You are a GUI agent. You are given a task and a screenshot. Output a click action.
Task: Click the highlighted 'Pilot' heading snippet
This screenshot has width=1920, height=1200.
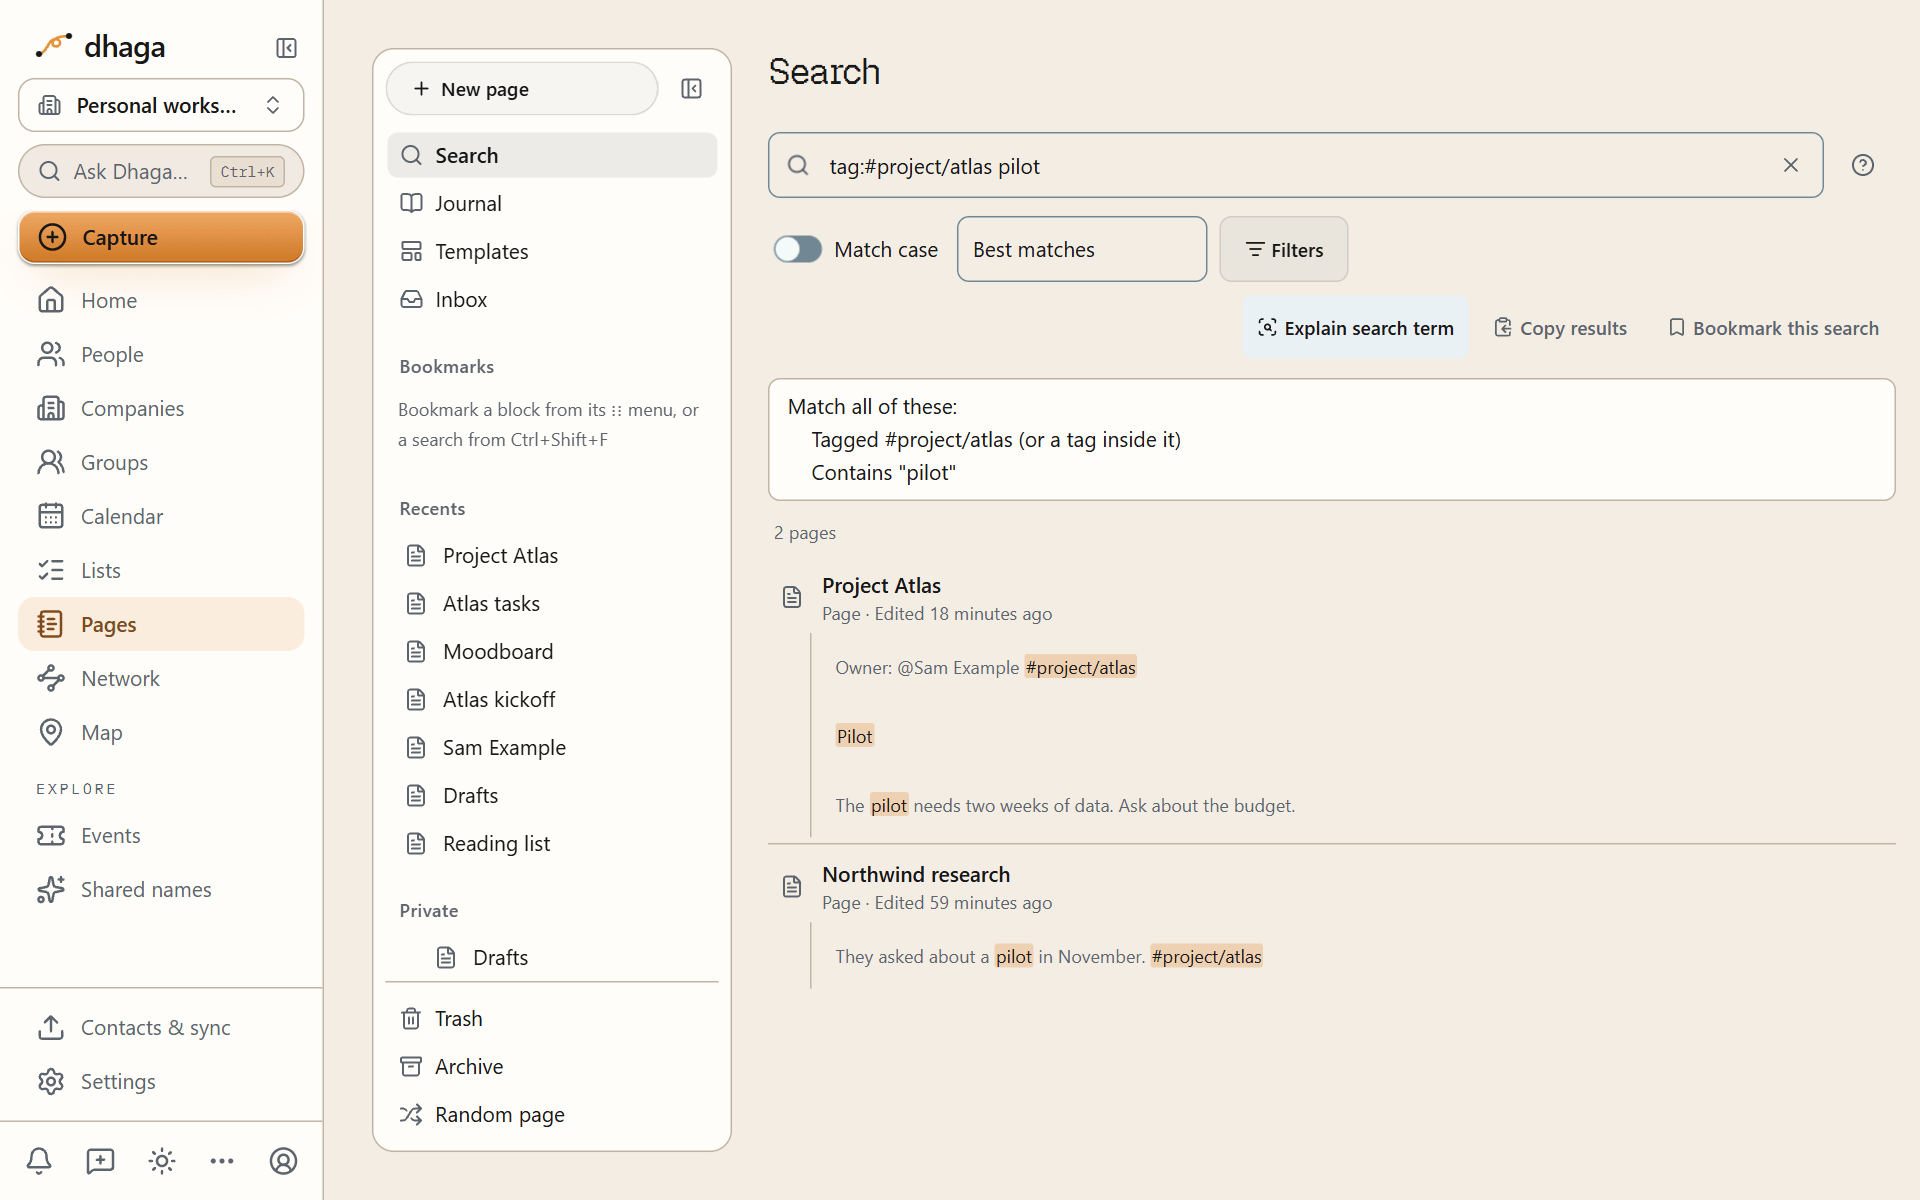(854, 736)
